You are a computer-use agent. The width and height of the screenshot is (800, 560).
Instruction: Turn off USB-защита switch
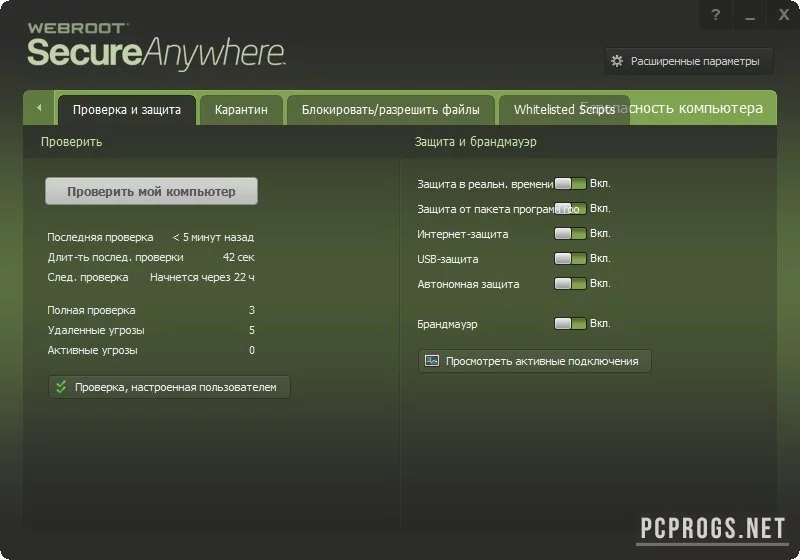tap(570, 259)
